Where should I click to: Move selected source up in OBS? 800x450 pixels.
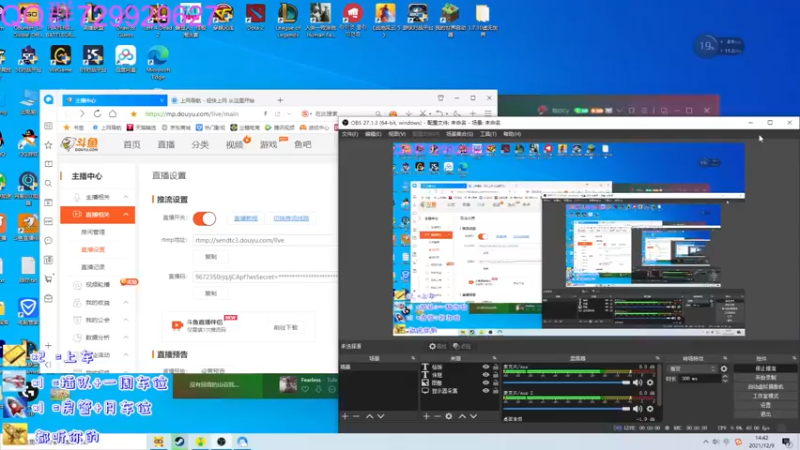[462, 416]
